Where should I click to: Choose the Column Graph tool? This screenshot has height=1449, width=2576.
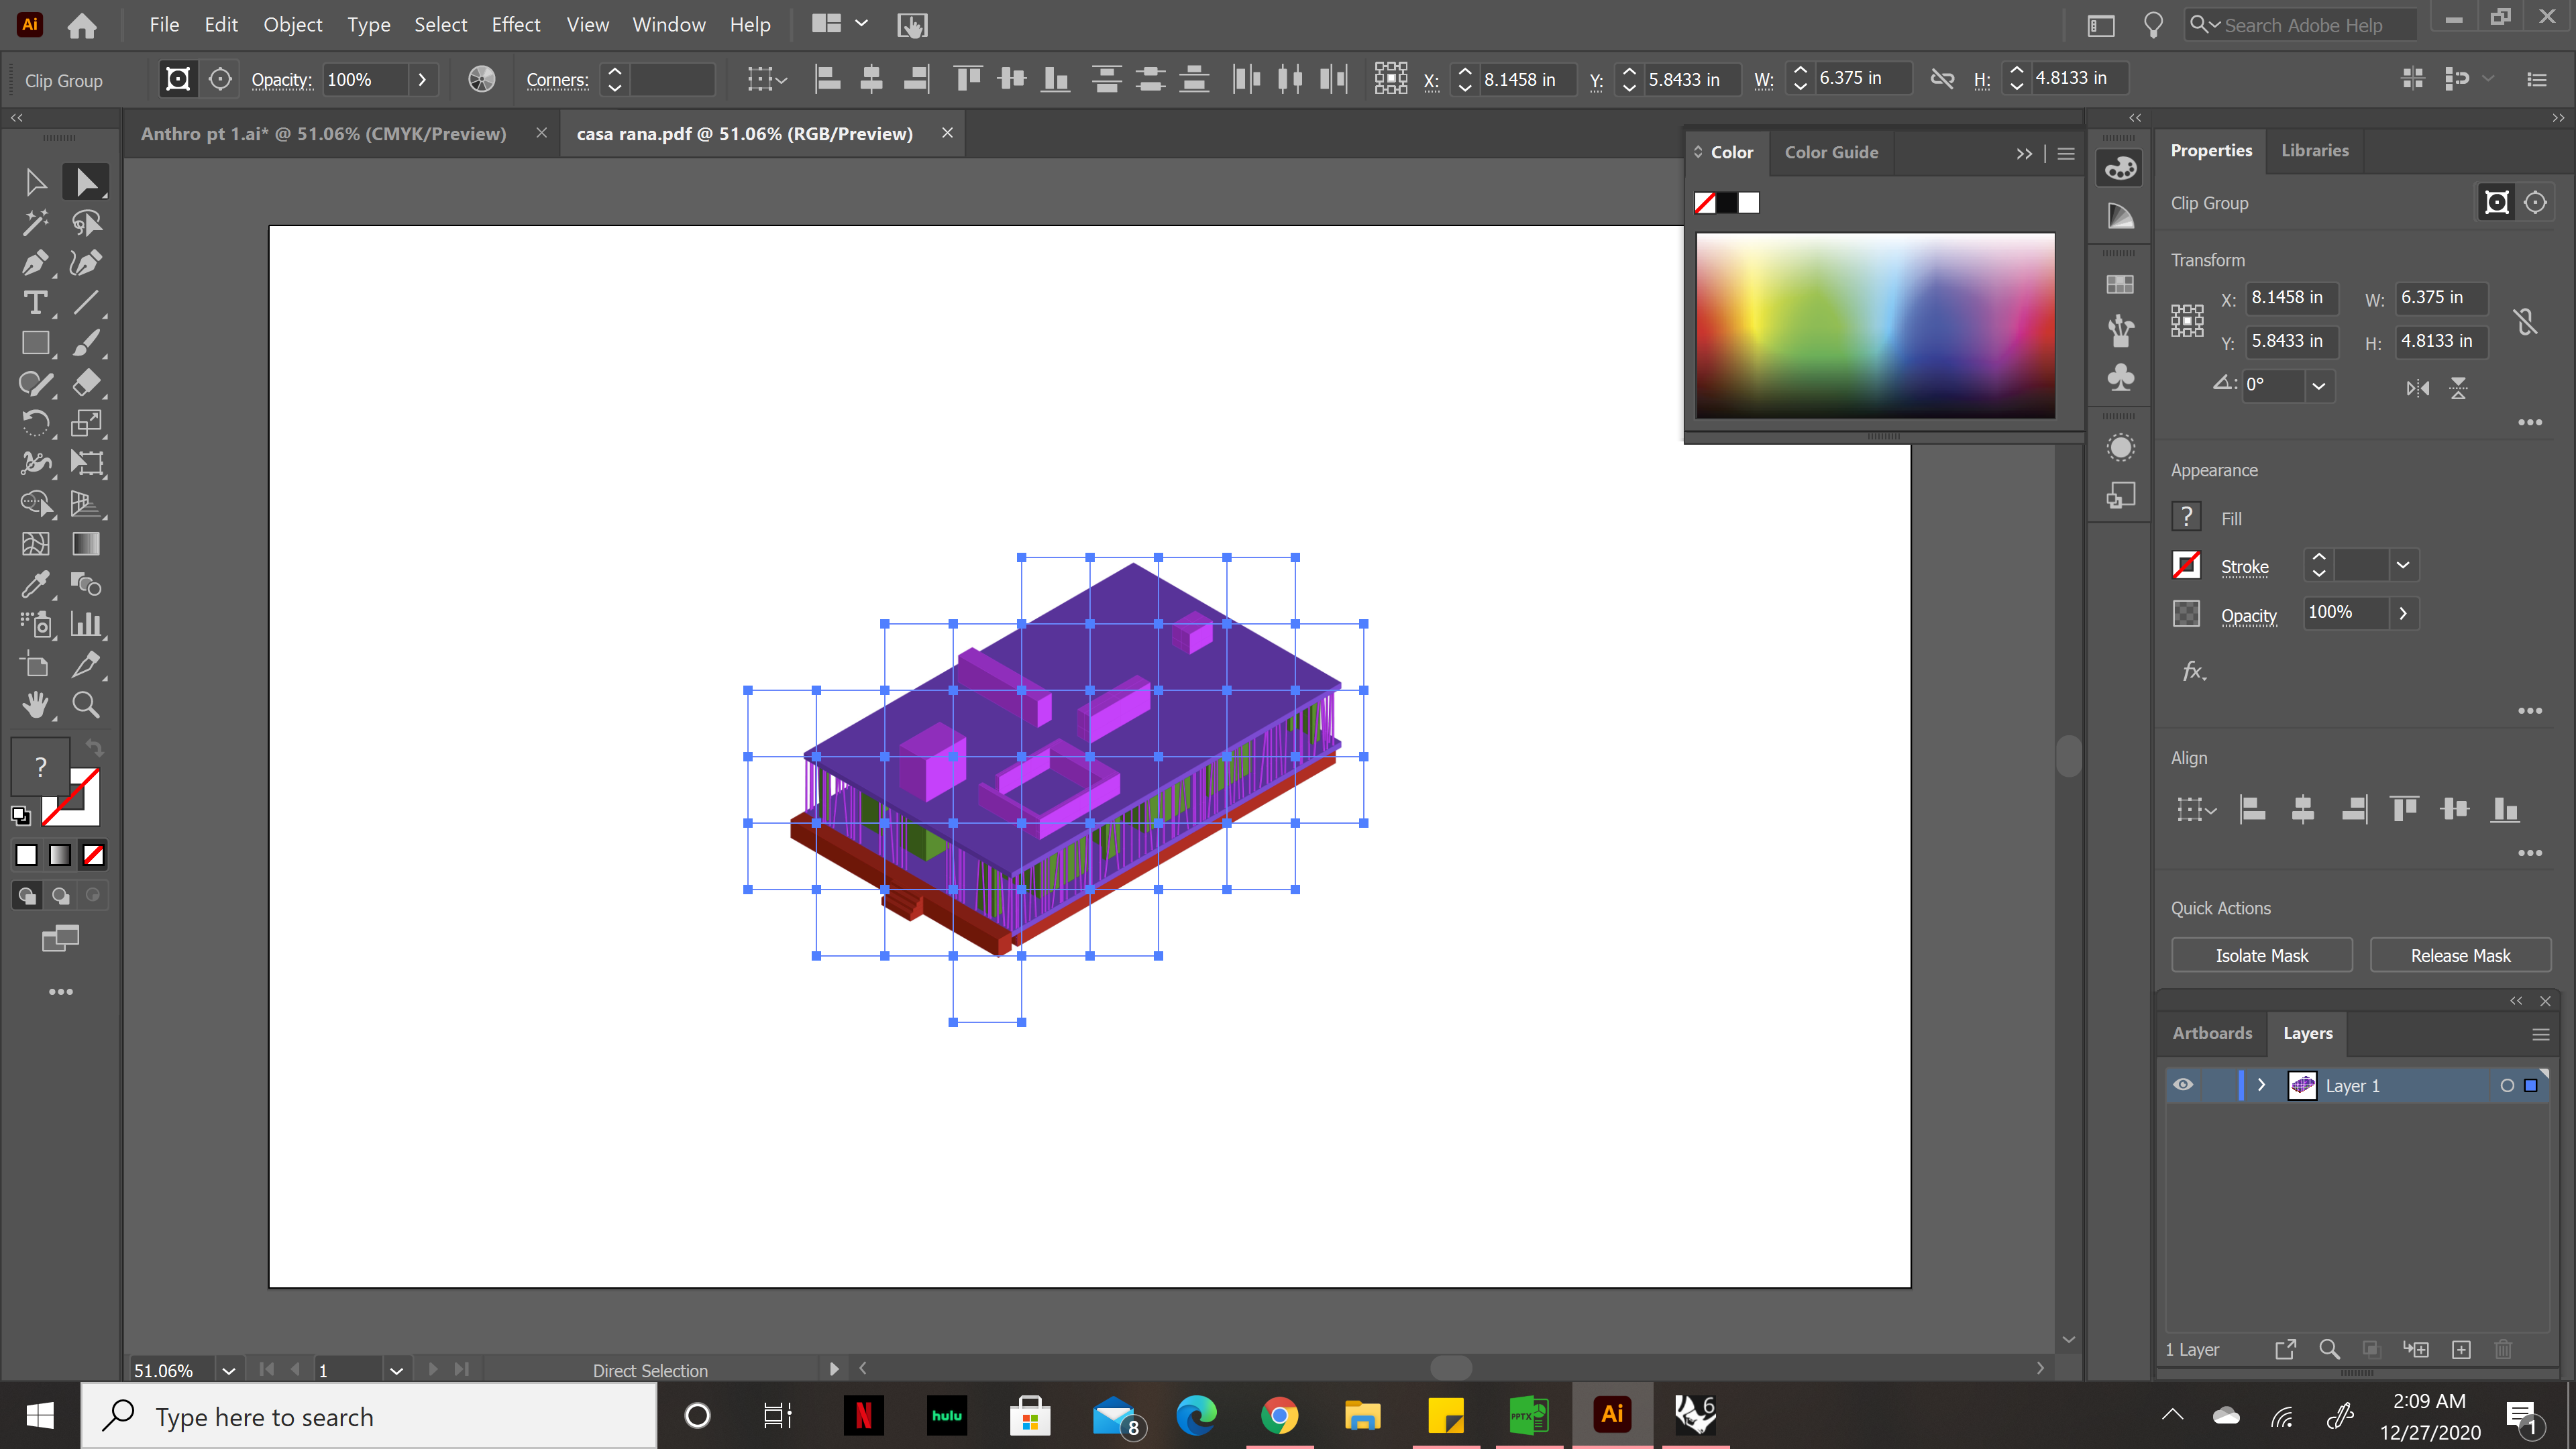pos(87,624)
